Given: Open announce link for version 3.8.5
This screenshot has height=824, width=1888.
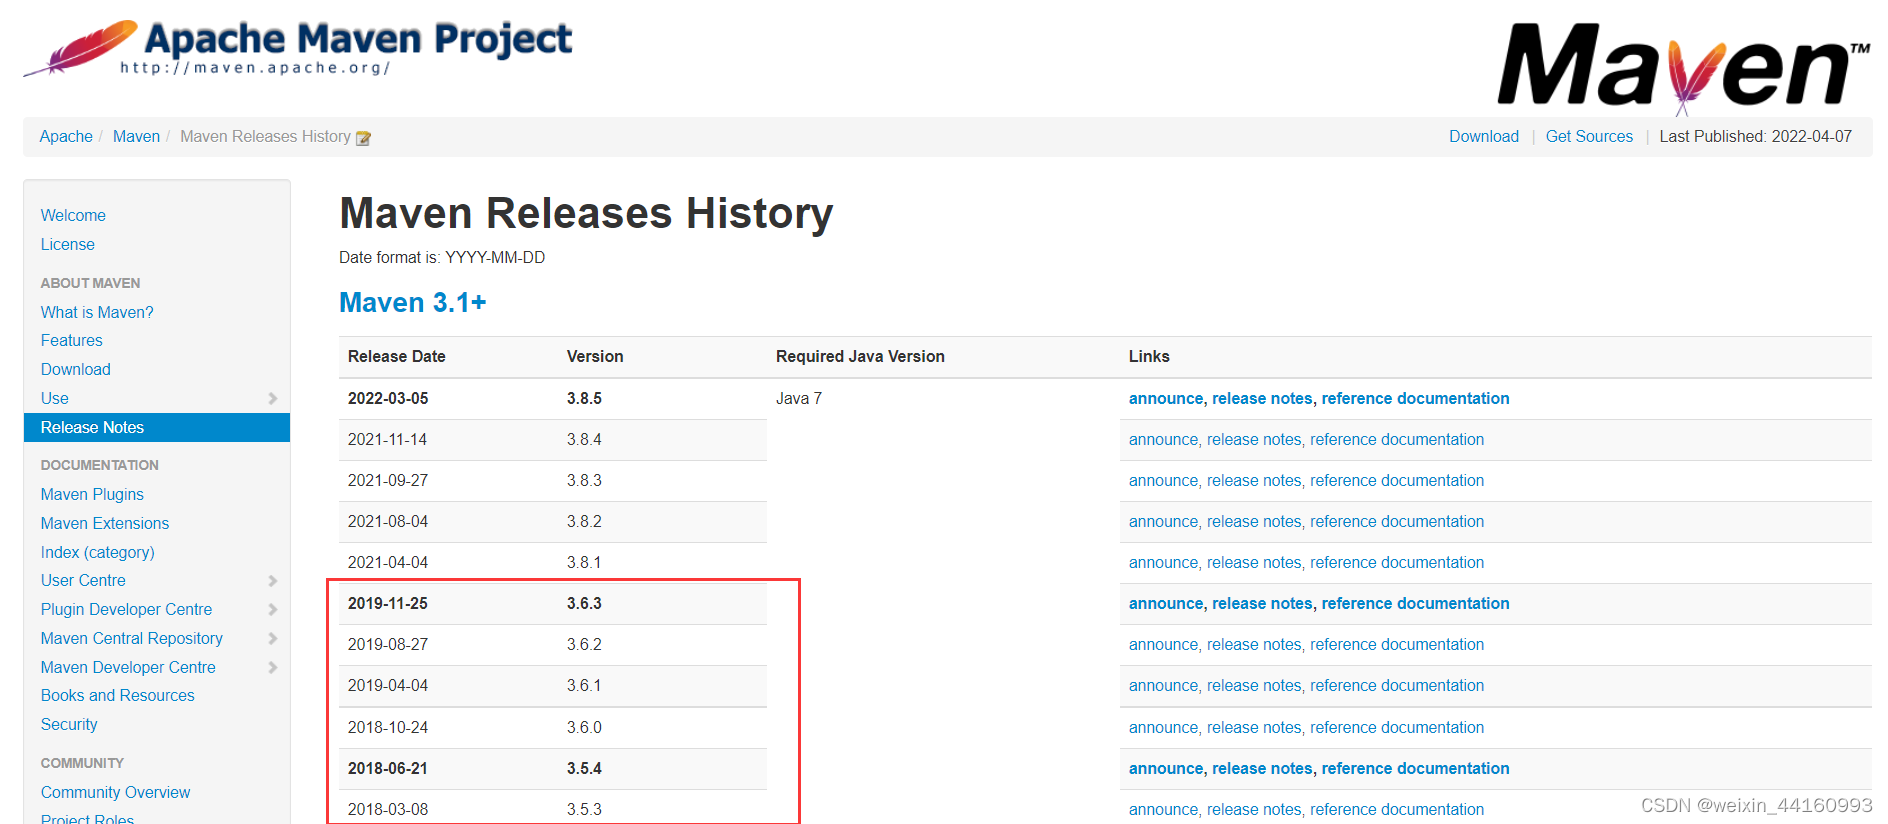Looking at the screenshot, I should point(1166,398).
